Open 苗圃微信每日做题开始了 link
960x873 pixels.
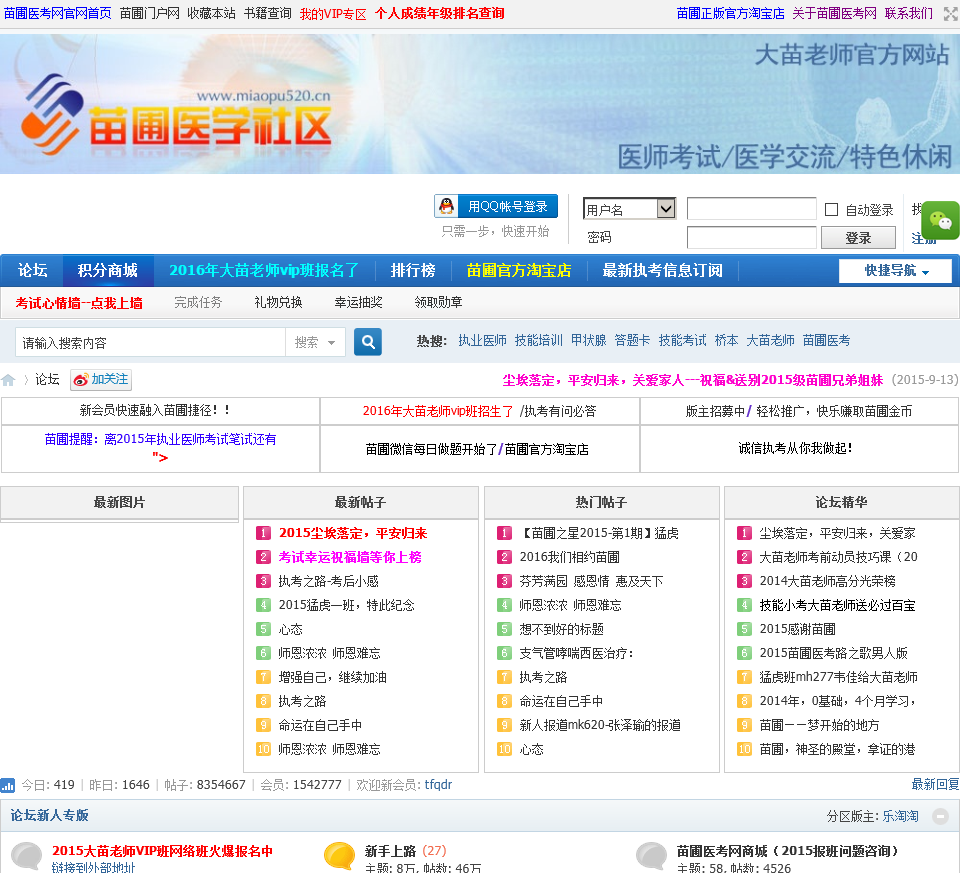click(431, 449)
